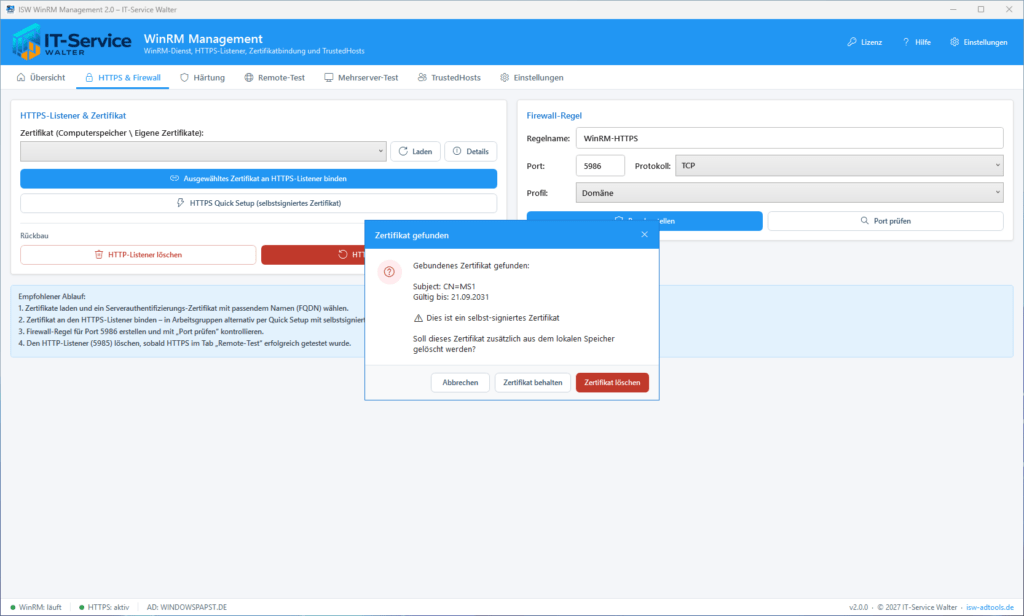Bind selected certificate to HTTPS-Listener
This screenshot has width=1024, height=616.
pyautogui.click(x=259, y=178)
